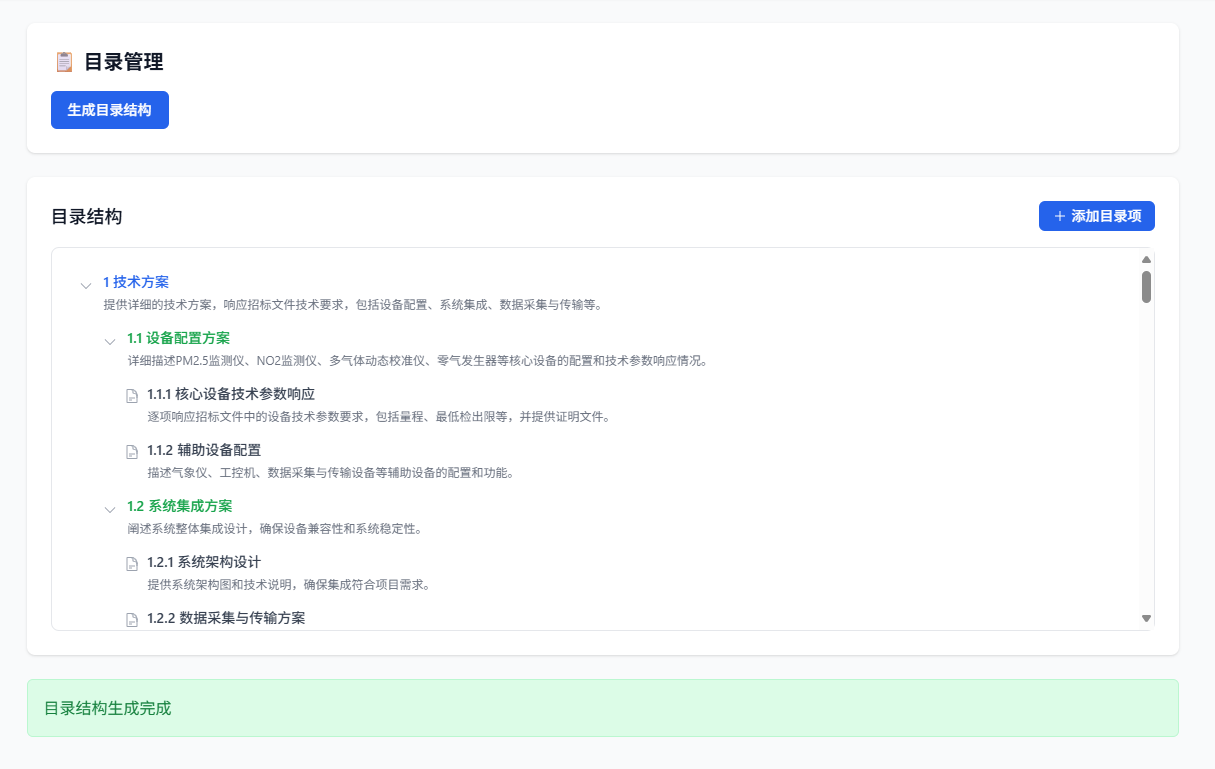Click the description starting 提供系统架构图
Viewport: 1215px width, 769px height.
pos(288,585)
